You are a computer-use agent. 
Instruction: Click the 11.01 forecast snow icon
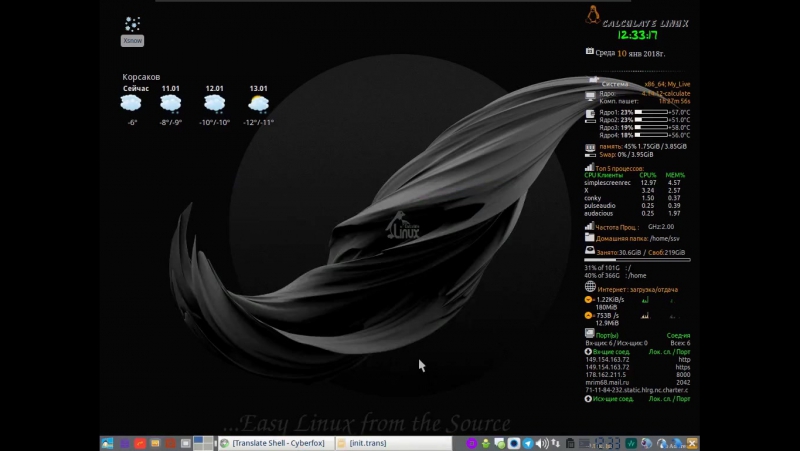coord(171,103)
